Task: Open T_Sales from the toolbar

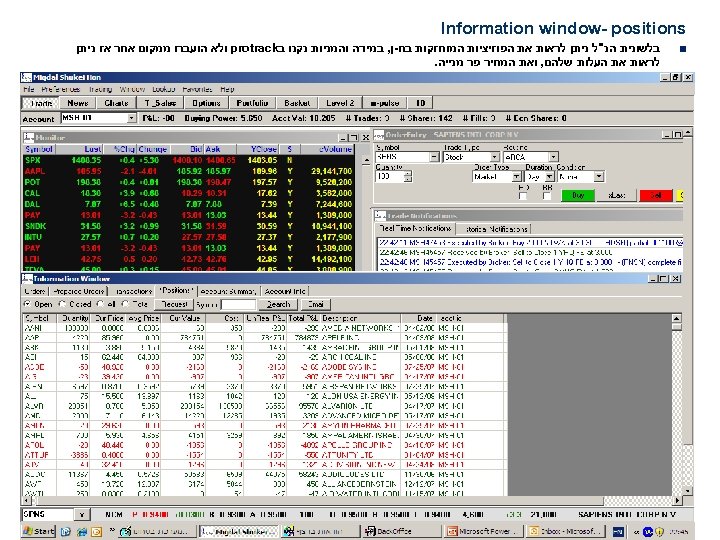Action: tap(160, 103)
